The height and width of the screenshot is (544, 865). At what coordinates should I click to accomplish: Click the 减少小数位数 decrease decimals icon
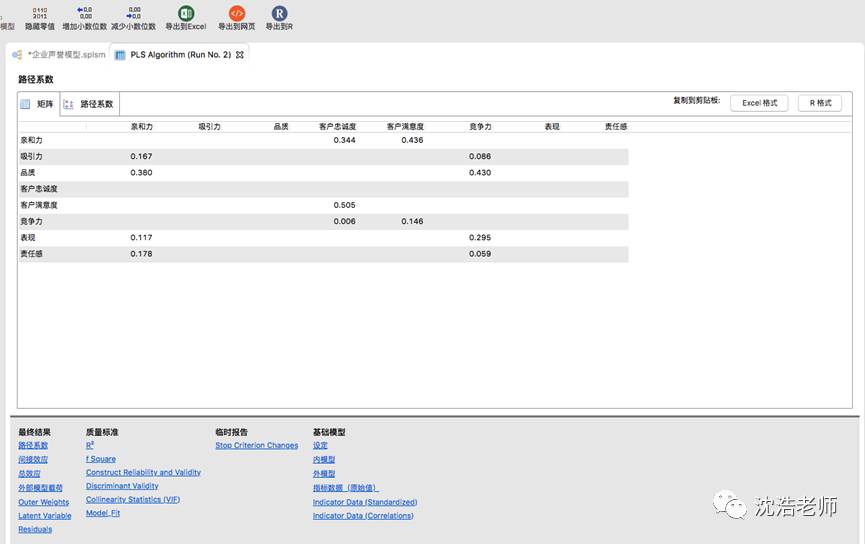click(134, 13)
